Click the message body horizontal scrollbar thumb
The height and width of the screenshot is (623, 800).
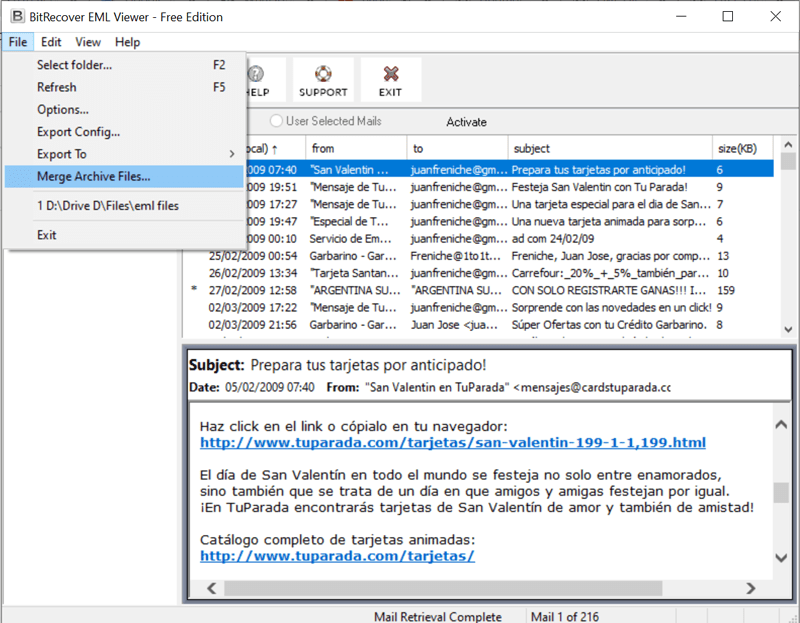[x=443, y=588]
